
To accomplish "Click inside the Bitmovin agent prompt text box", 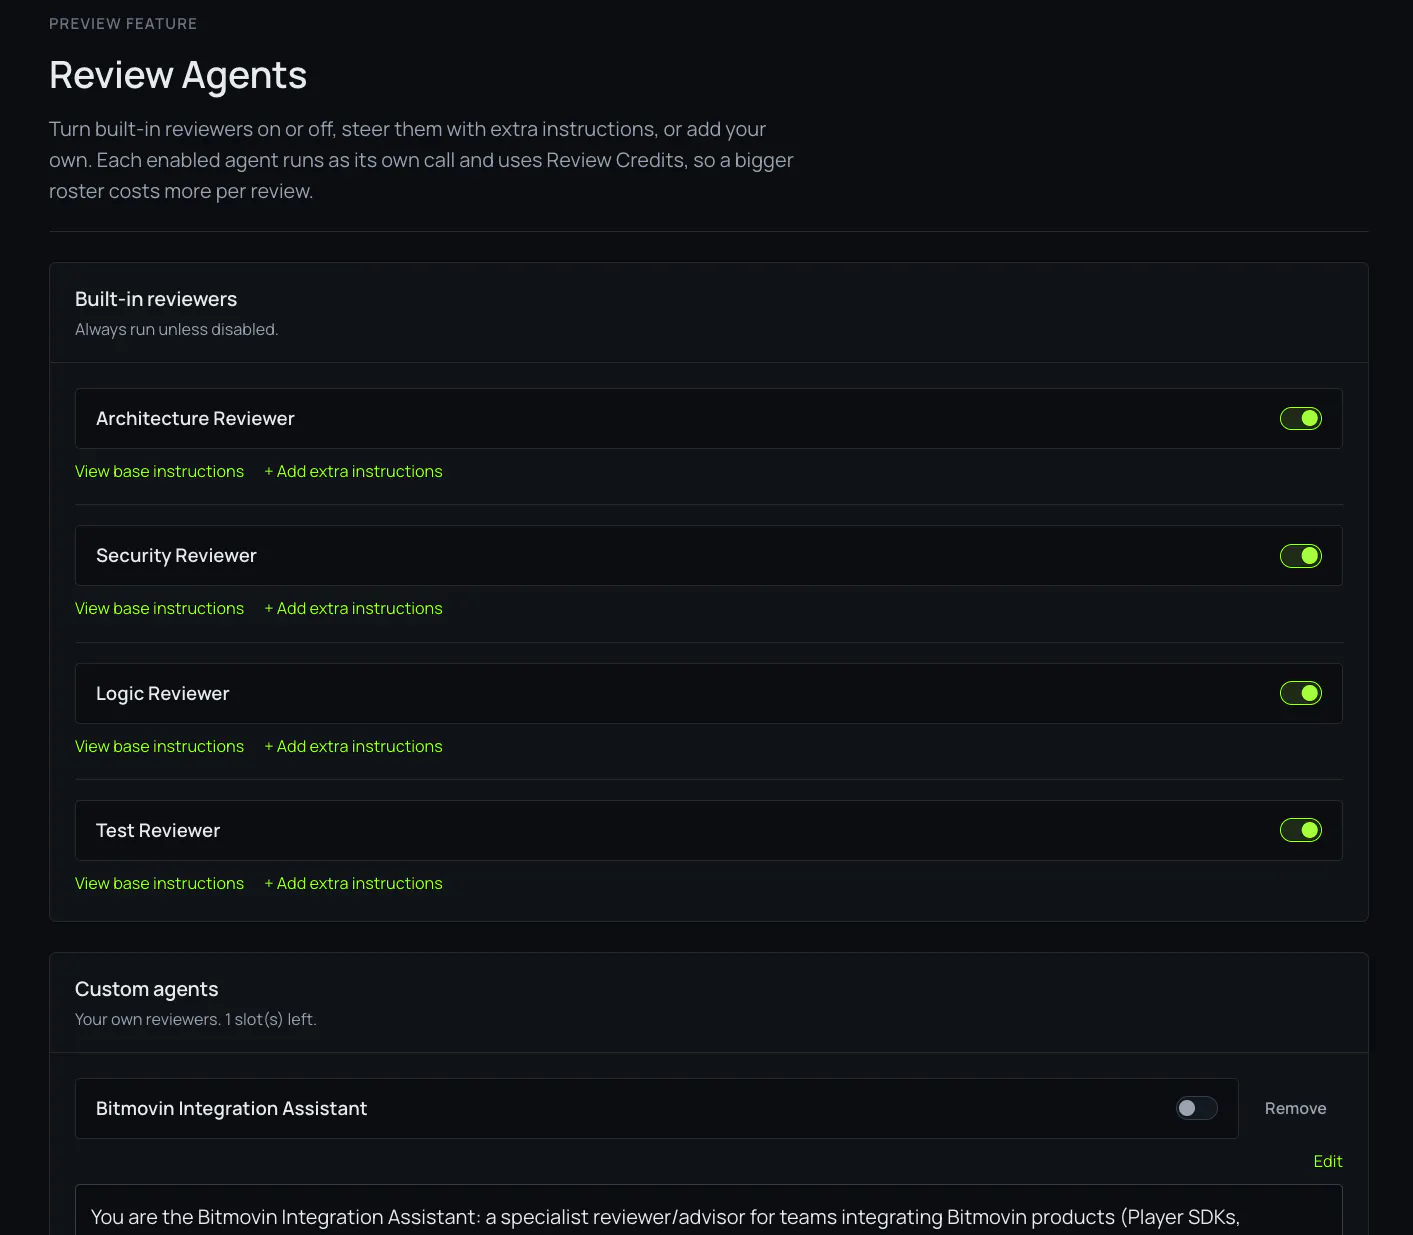I will pos(708,1210).
